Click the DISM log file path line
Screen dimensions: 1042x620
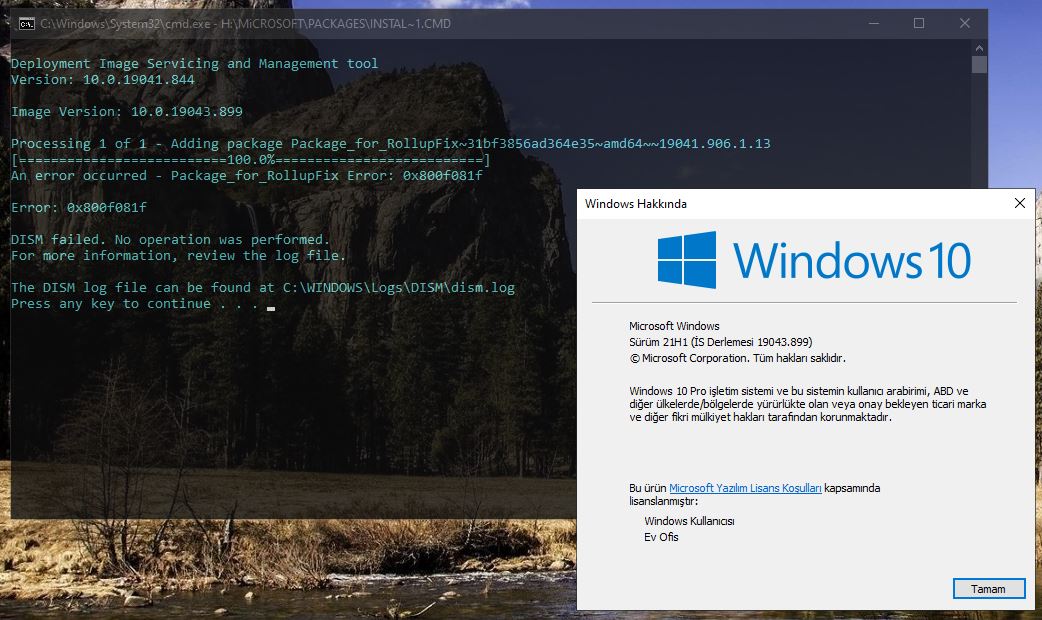click(x=263, y=287)
